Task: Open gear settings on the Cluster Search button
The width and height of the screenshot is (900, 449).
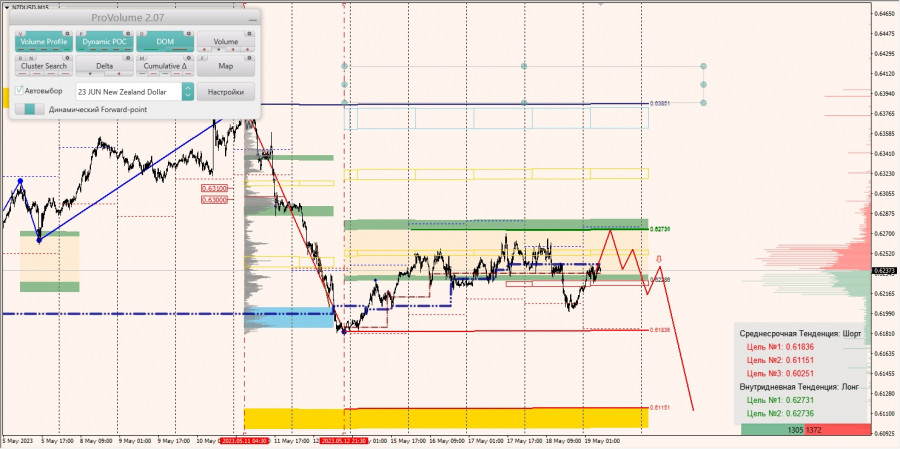Action: [68, 58]
